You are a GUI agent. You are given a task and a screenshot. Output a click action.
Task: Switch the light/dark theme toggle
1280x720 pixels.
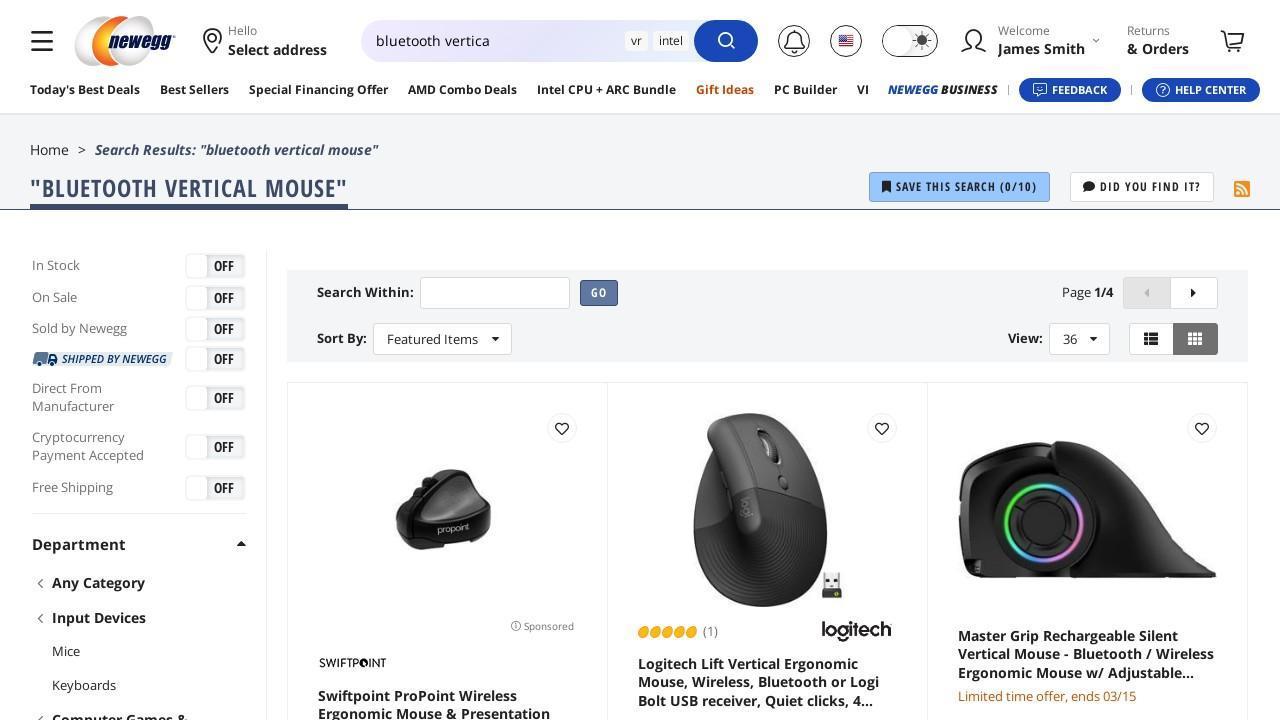(910, 41)
